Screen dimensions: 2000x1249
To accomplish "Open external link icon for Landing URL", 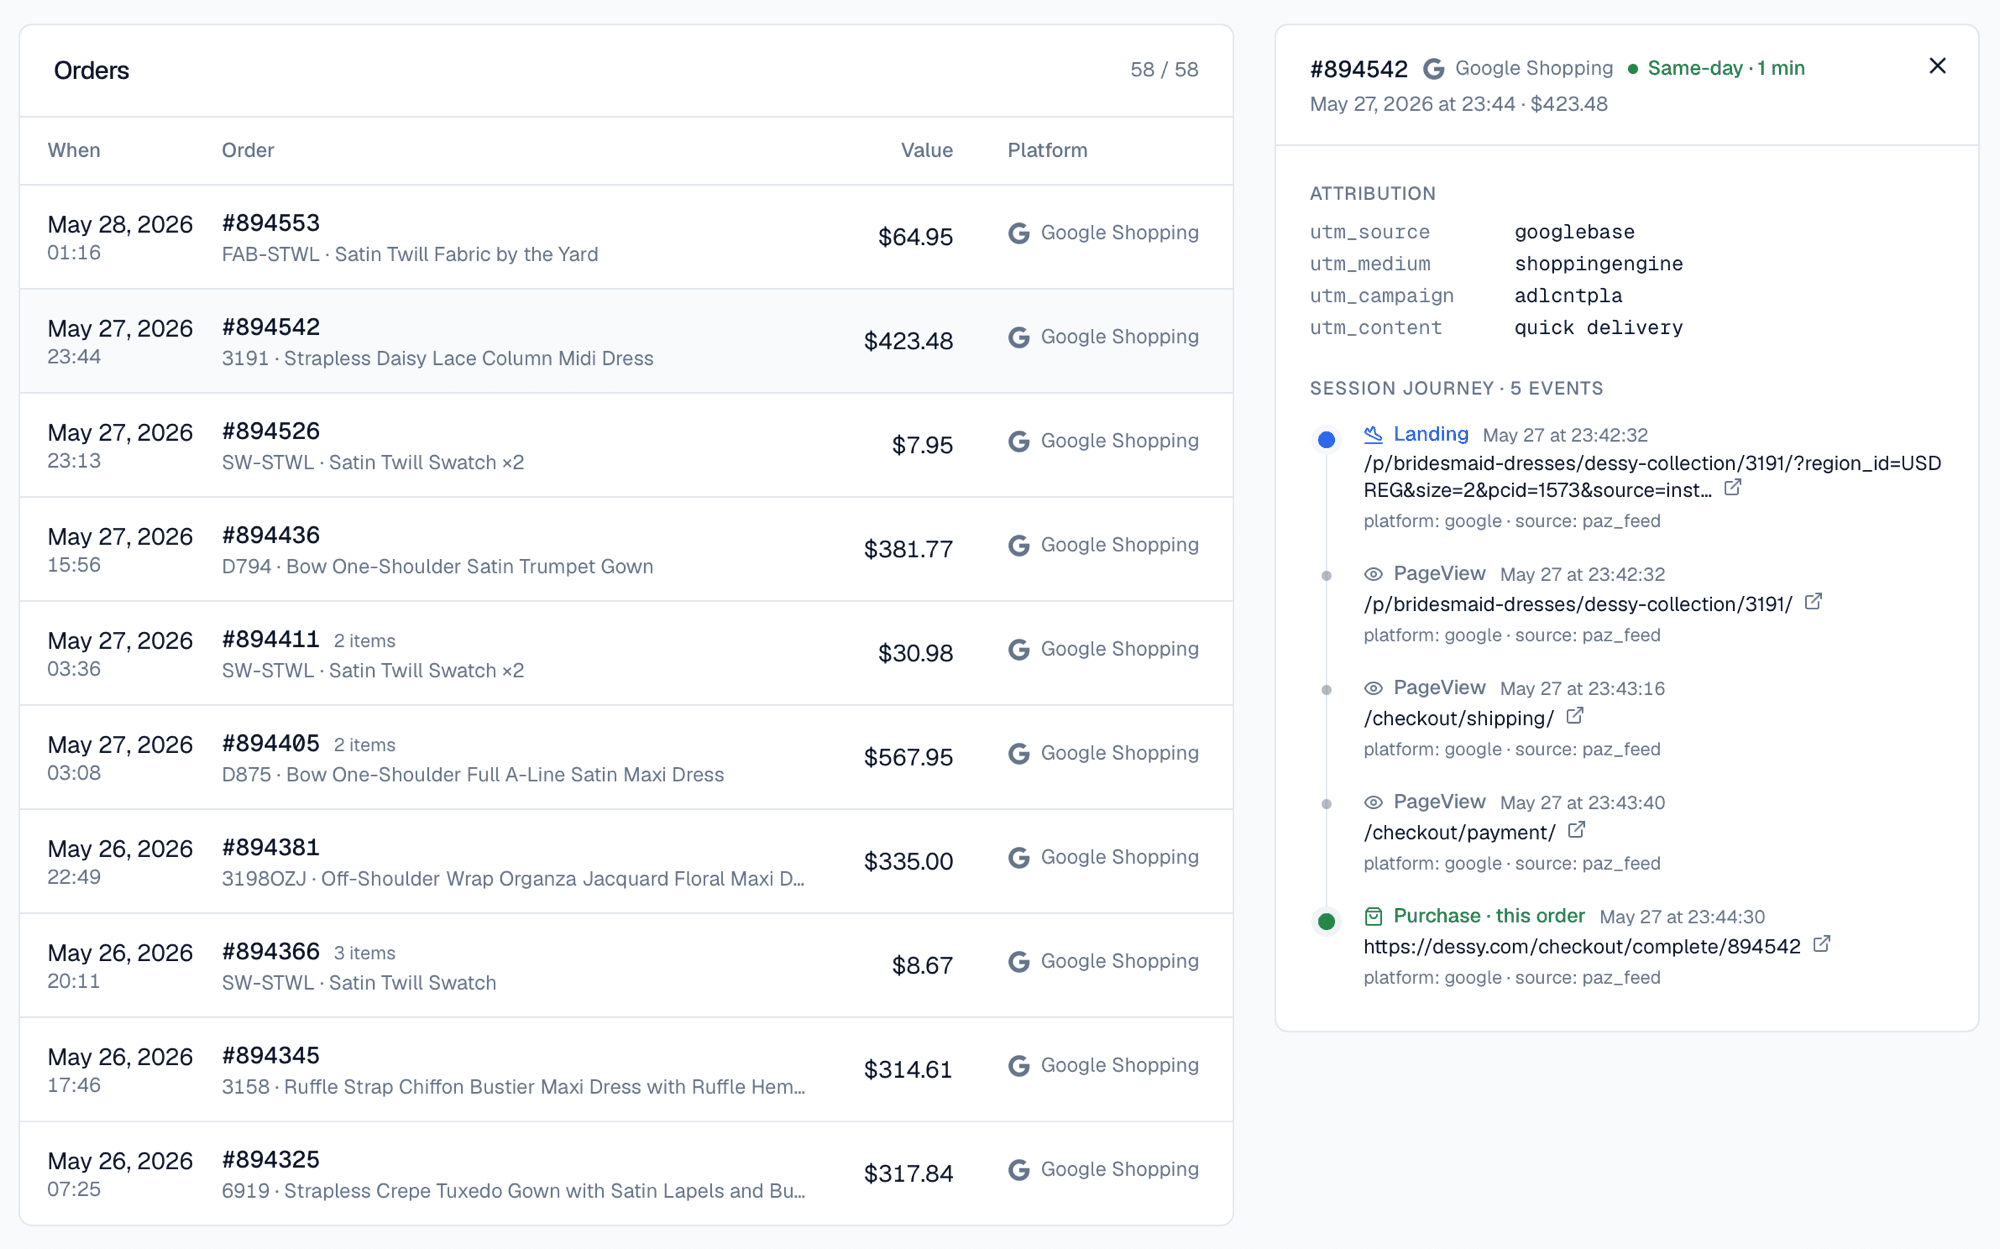I will (1733, 488).
